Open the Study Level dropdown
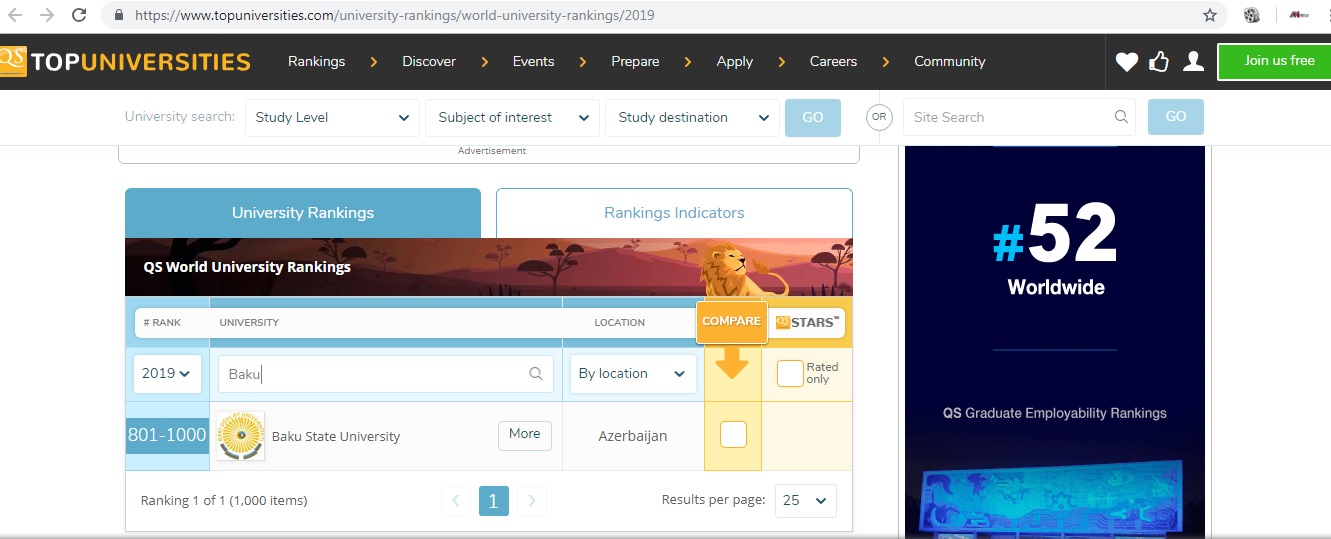This screenshot has width=1331, height=539. (x=332, y=117)
